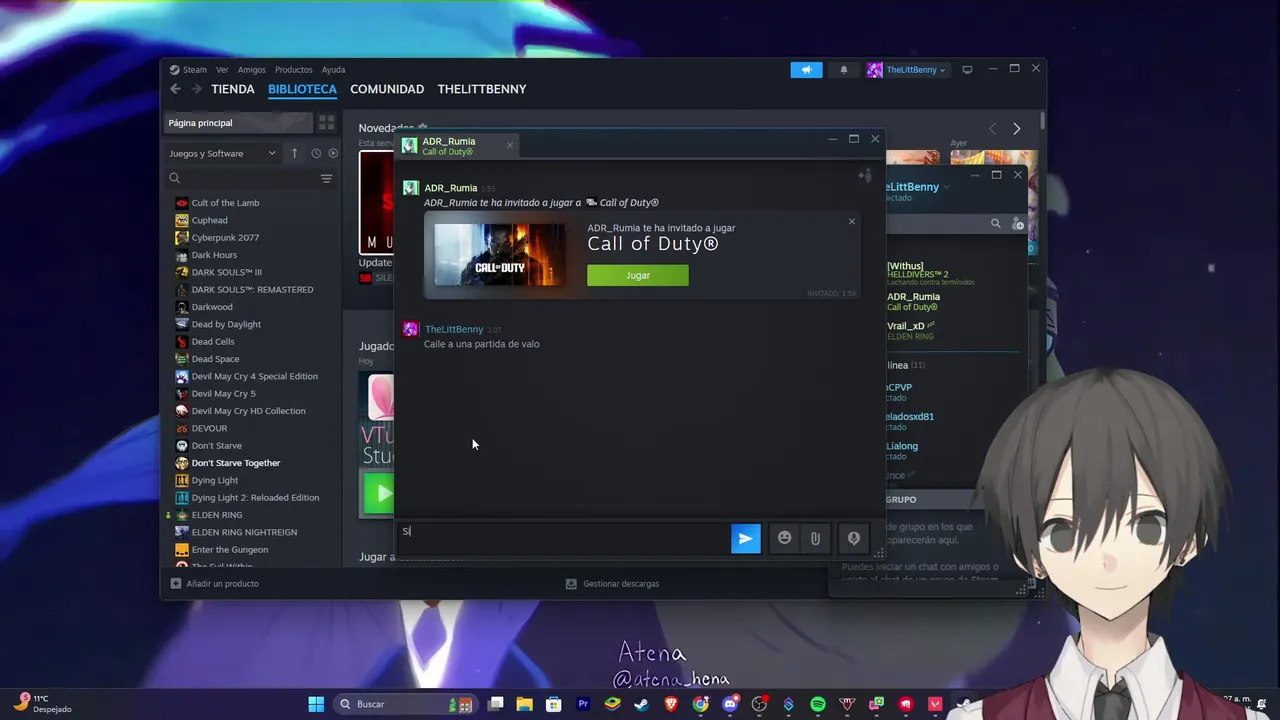Click the Windows Start button
The width and height of the screenshot is (1280, 720).
pyautogui.click(x=316, y=704)
